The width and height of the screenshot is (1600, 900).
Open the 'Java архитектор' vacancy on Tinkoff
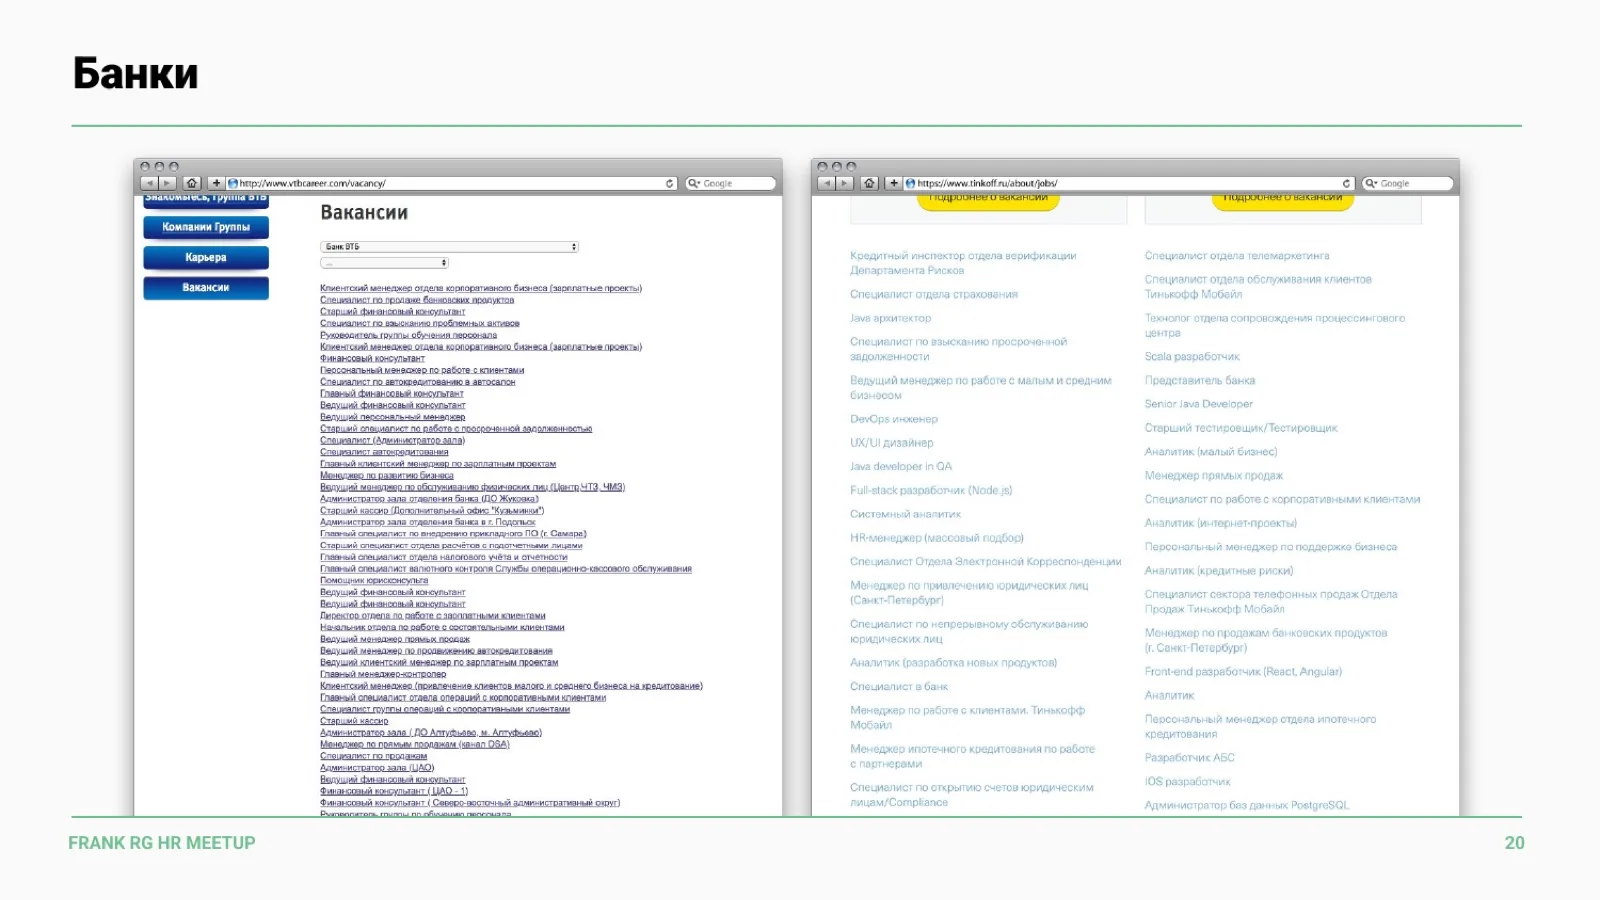point(890,318)
